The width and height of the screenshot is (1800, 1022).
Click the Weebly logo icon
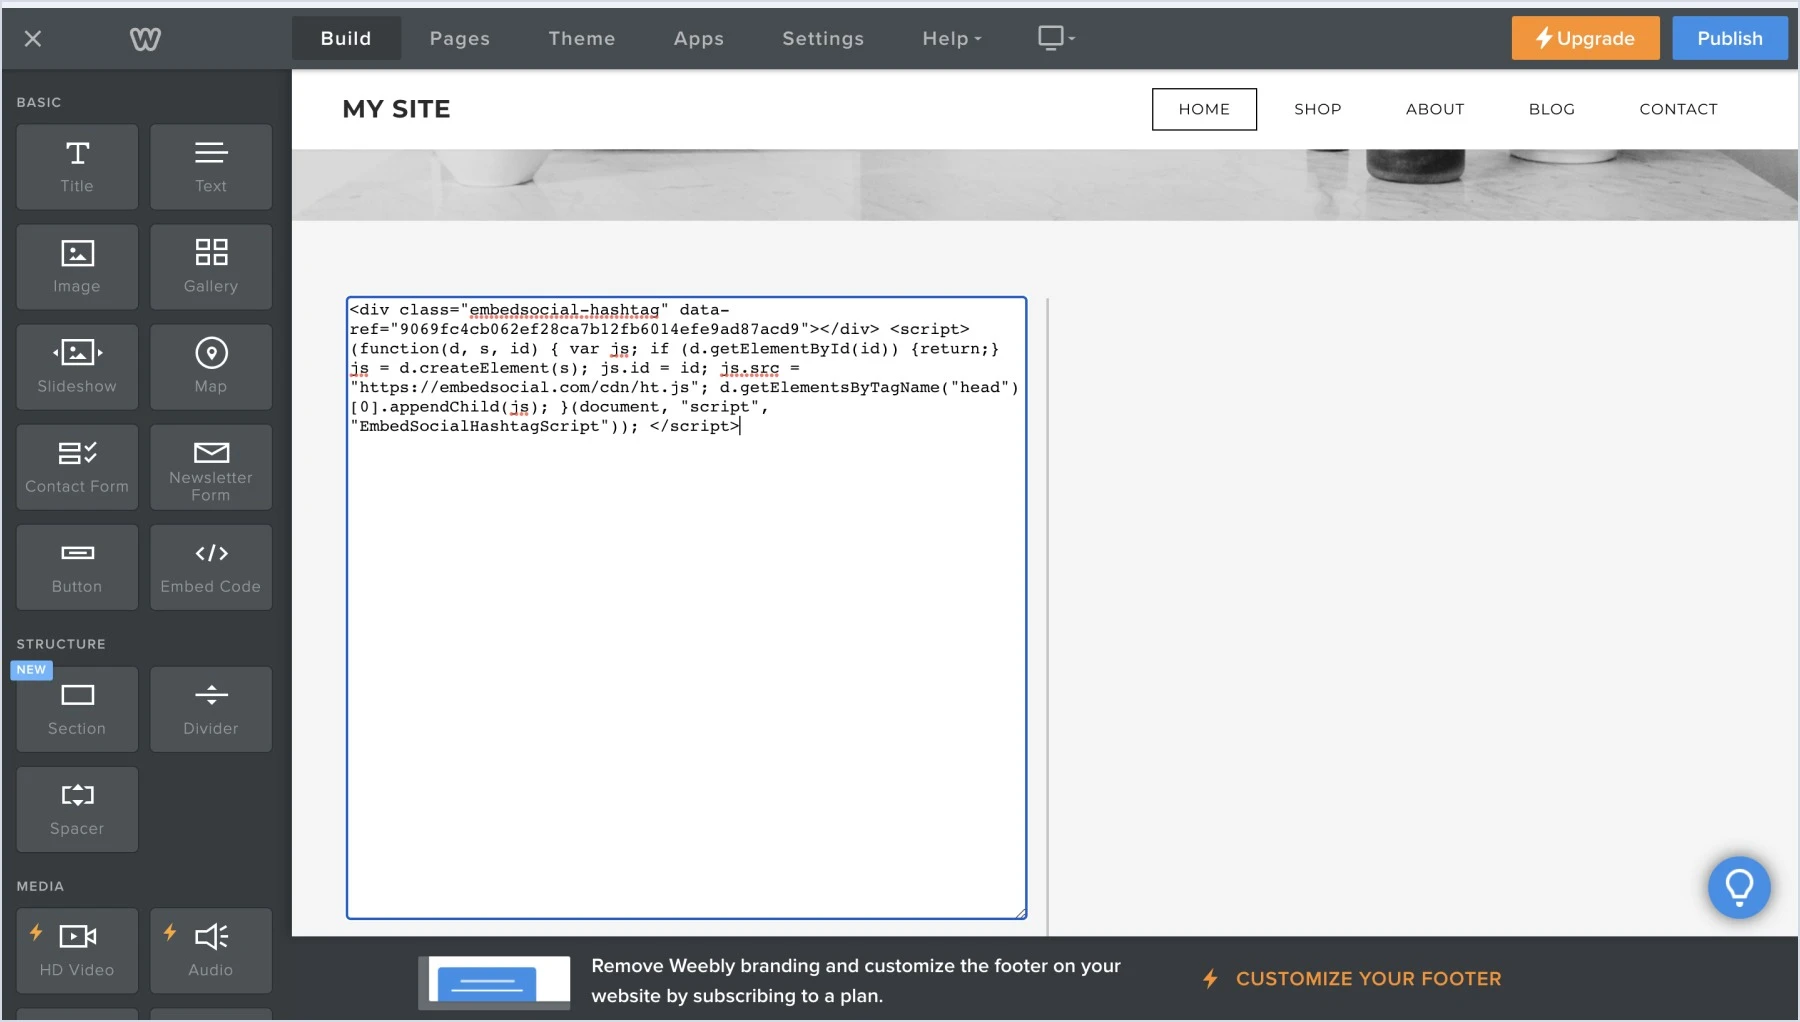(x=145, y=39)
